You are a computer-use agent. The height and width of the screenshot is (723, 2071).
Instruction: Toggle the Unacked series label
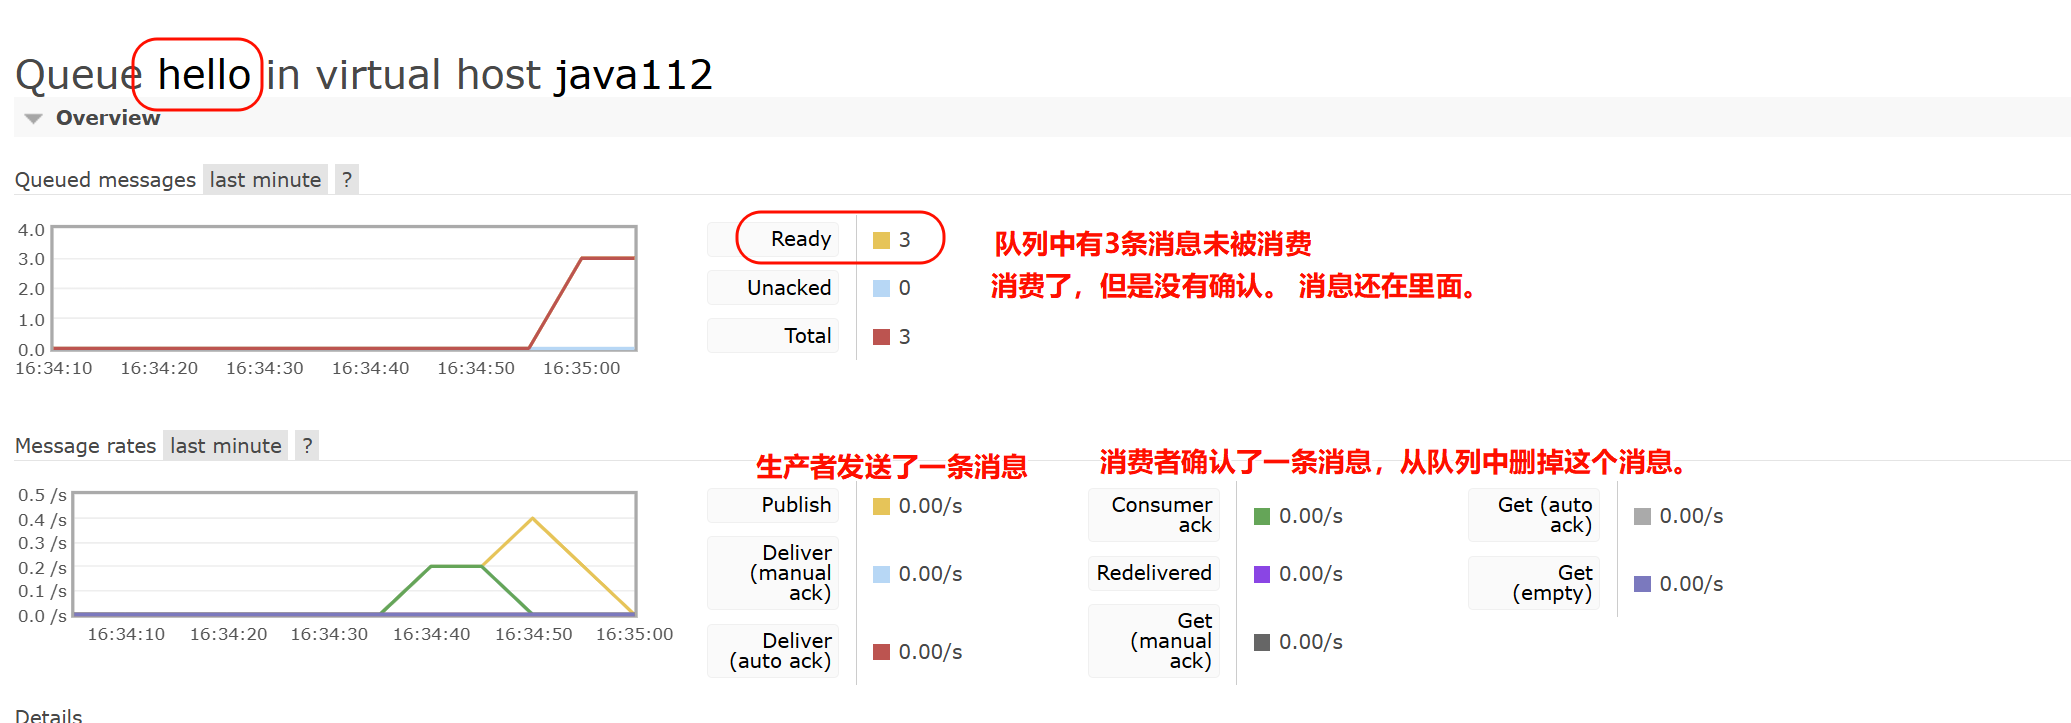(788, 288)
